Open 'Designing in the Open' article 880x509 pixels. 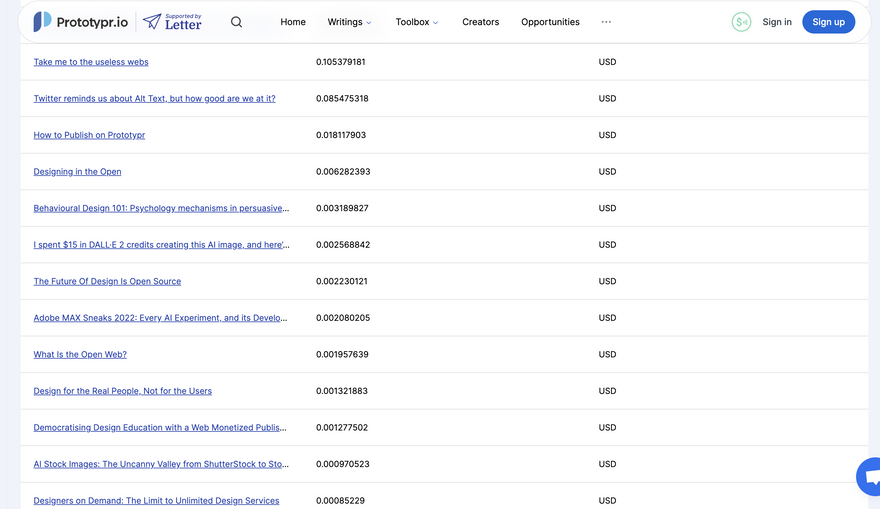coord(77,172)
